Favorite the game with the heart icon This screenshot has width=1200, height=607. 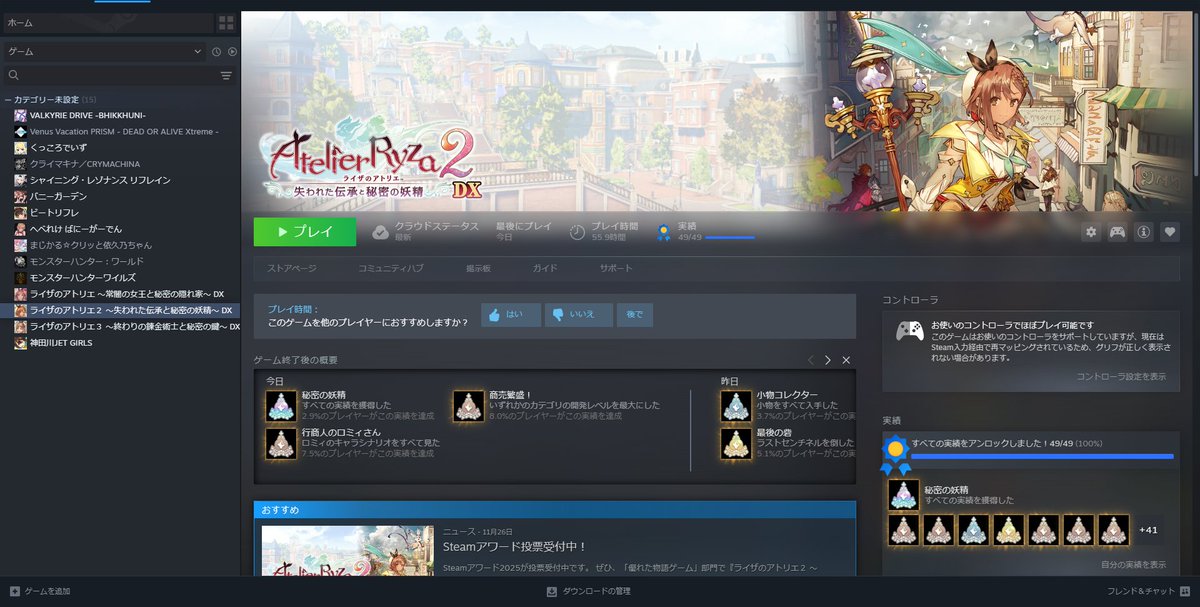pyautogui.click(x=1170, y=231)
